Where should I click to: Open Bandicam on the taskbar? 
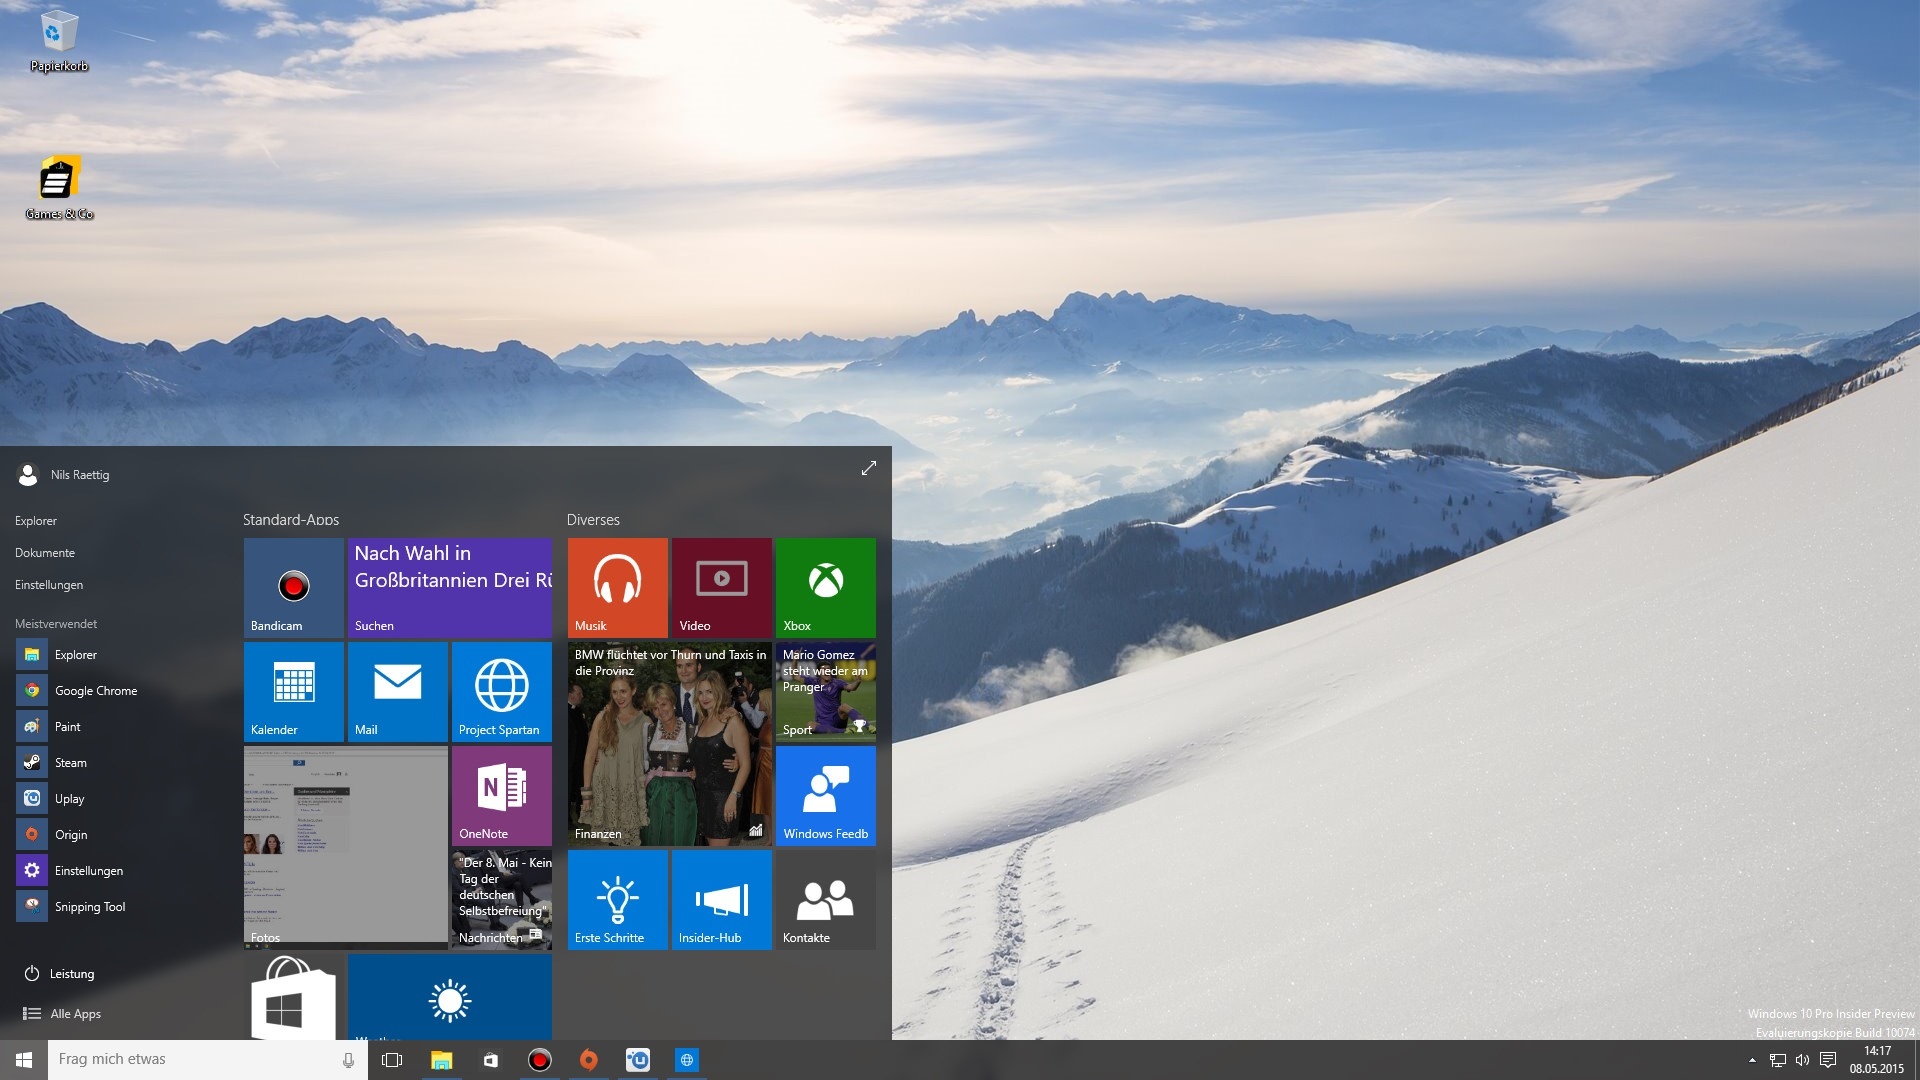pyautogui.click(x=539, y=1060)
